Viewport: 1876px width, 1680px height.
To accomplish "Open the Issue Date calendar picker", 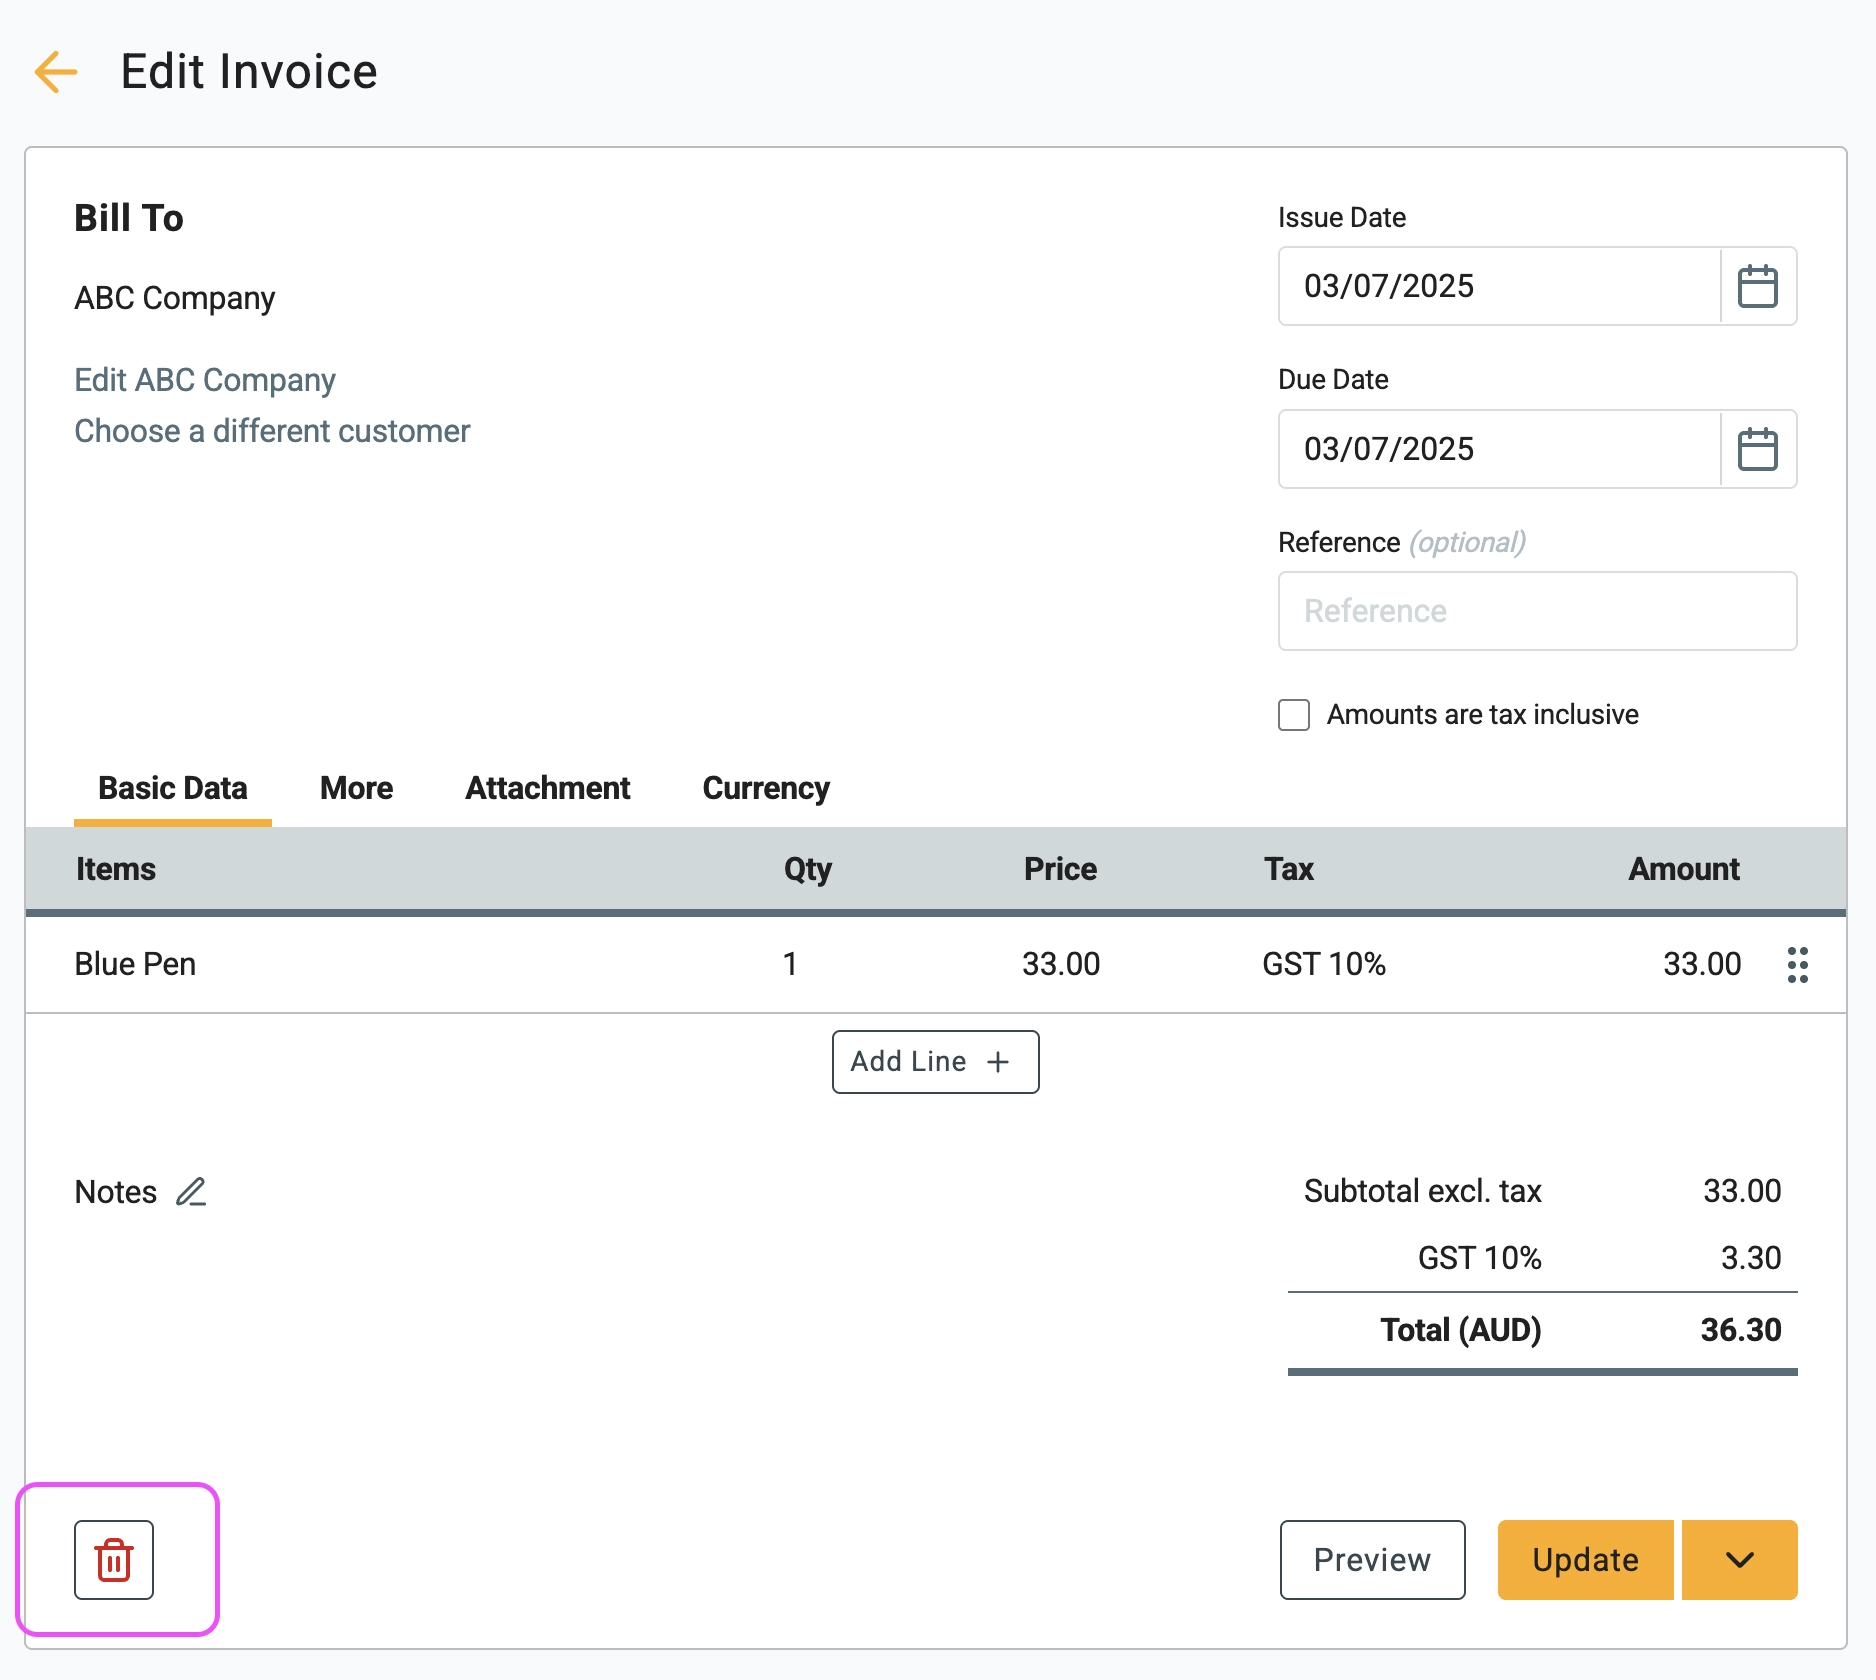I will pos(1757,286).
